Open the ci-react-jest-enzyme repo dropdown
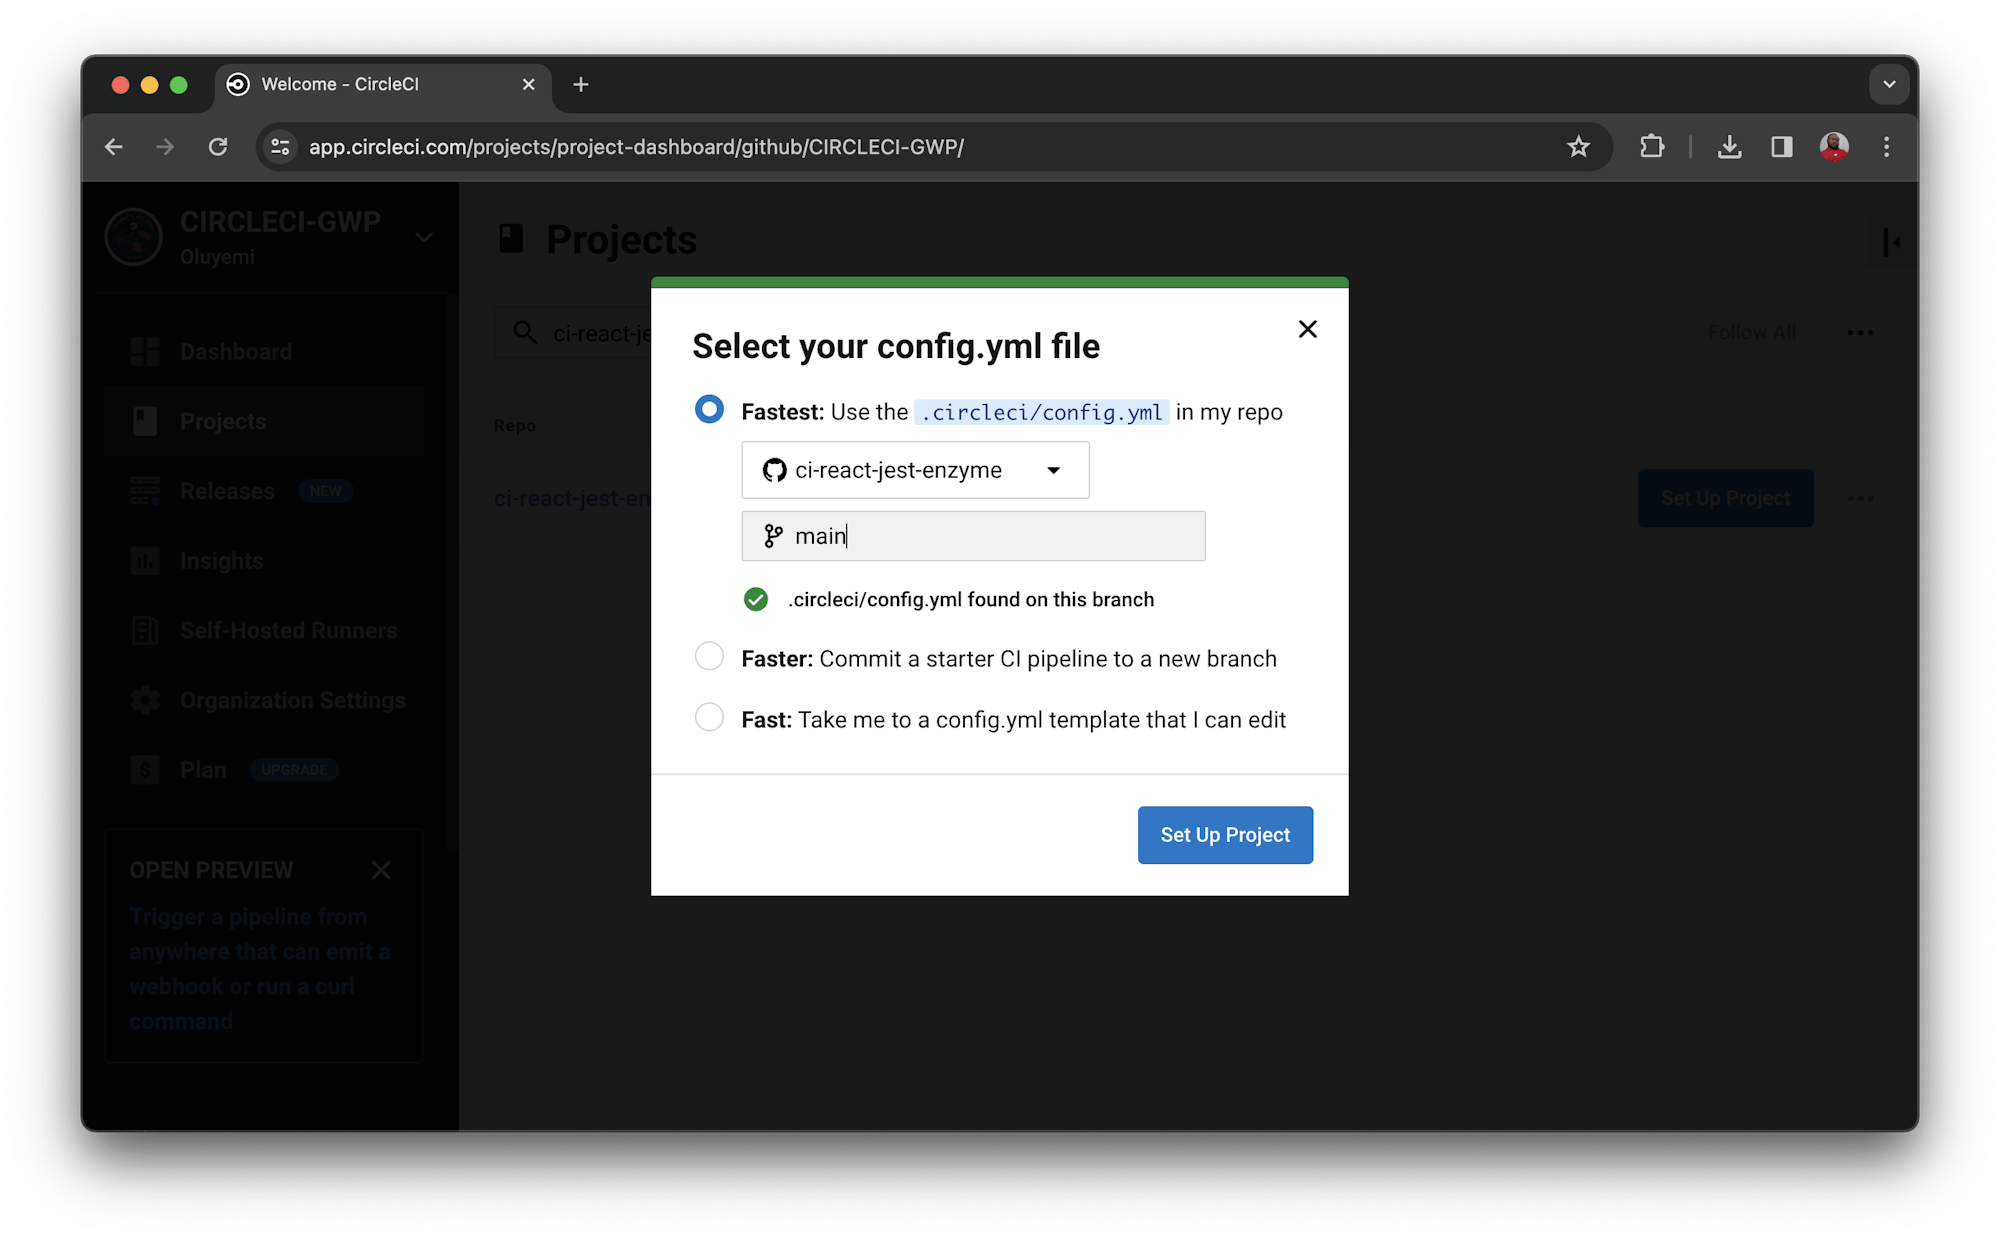 point(1053,469)
